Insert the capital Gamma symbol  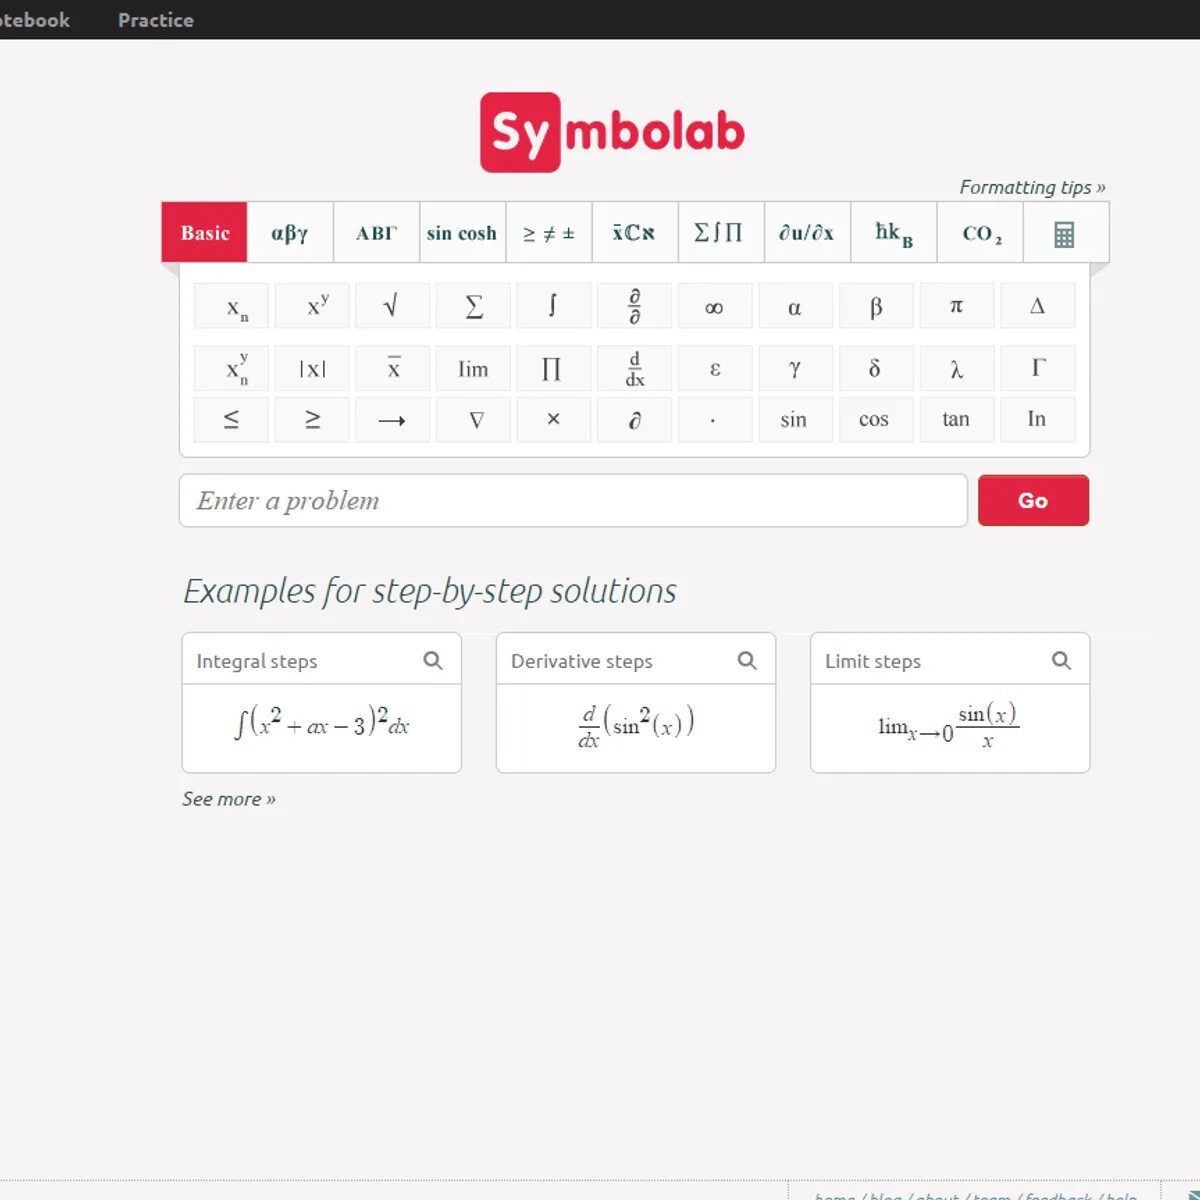tap(1037, 368)
